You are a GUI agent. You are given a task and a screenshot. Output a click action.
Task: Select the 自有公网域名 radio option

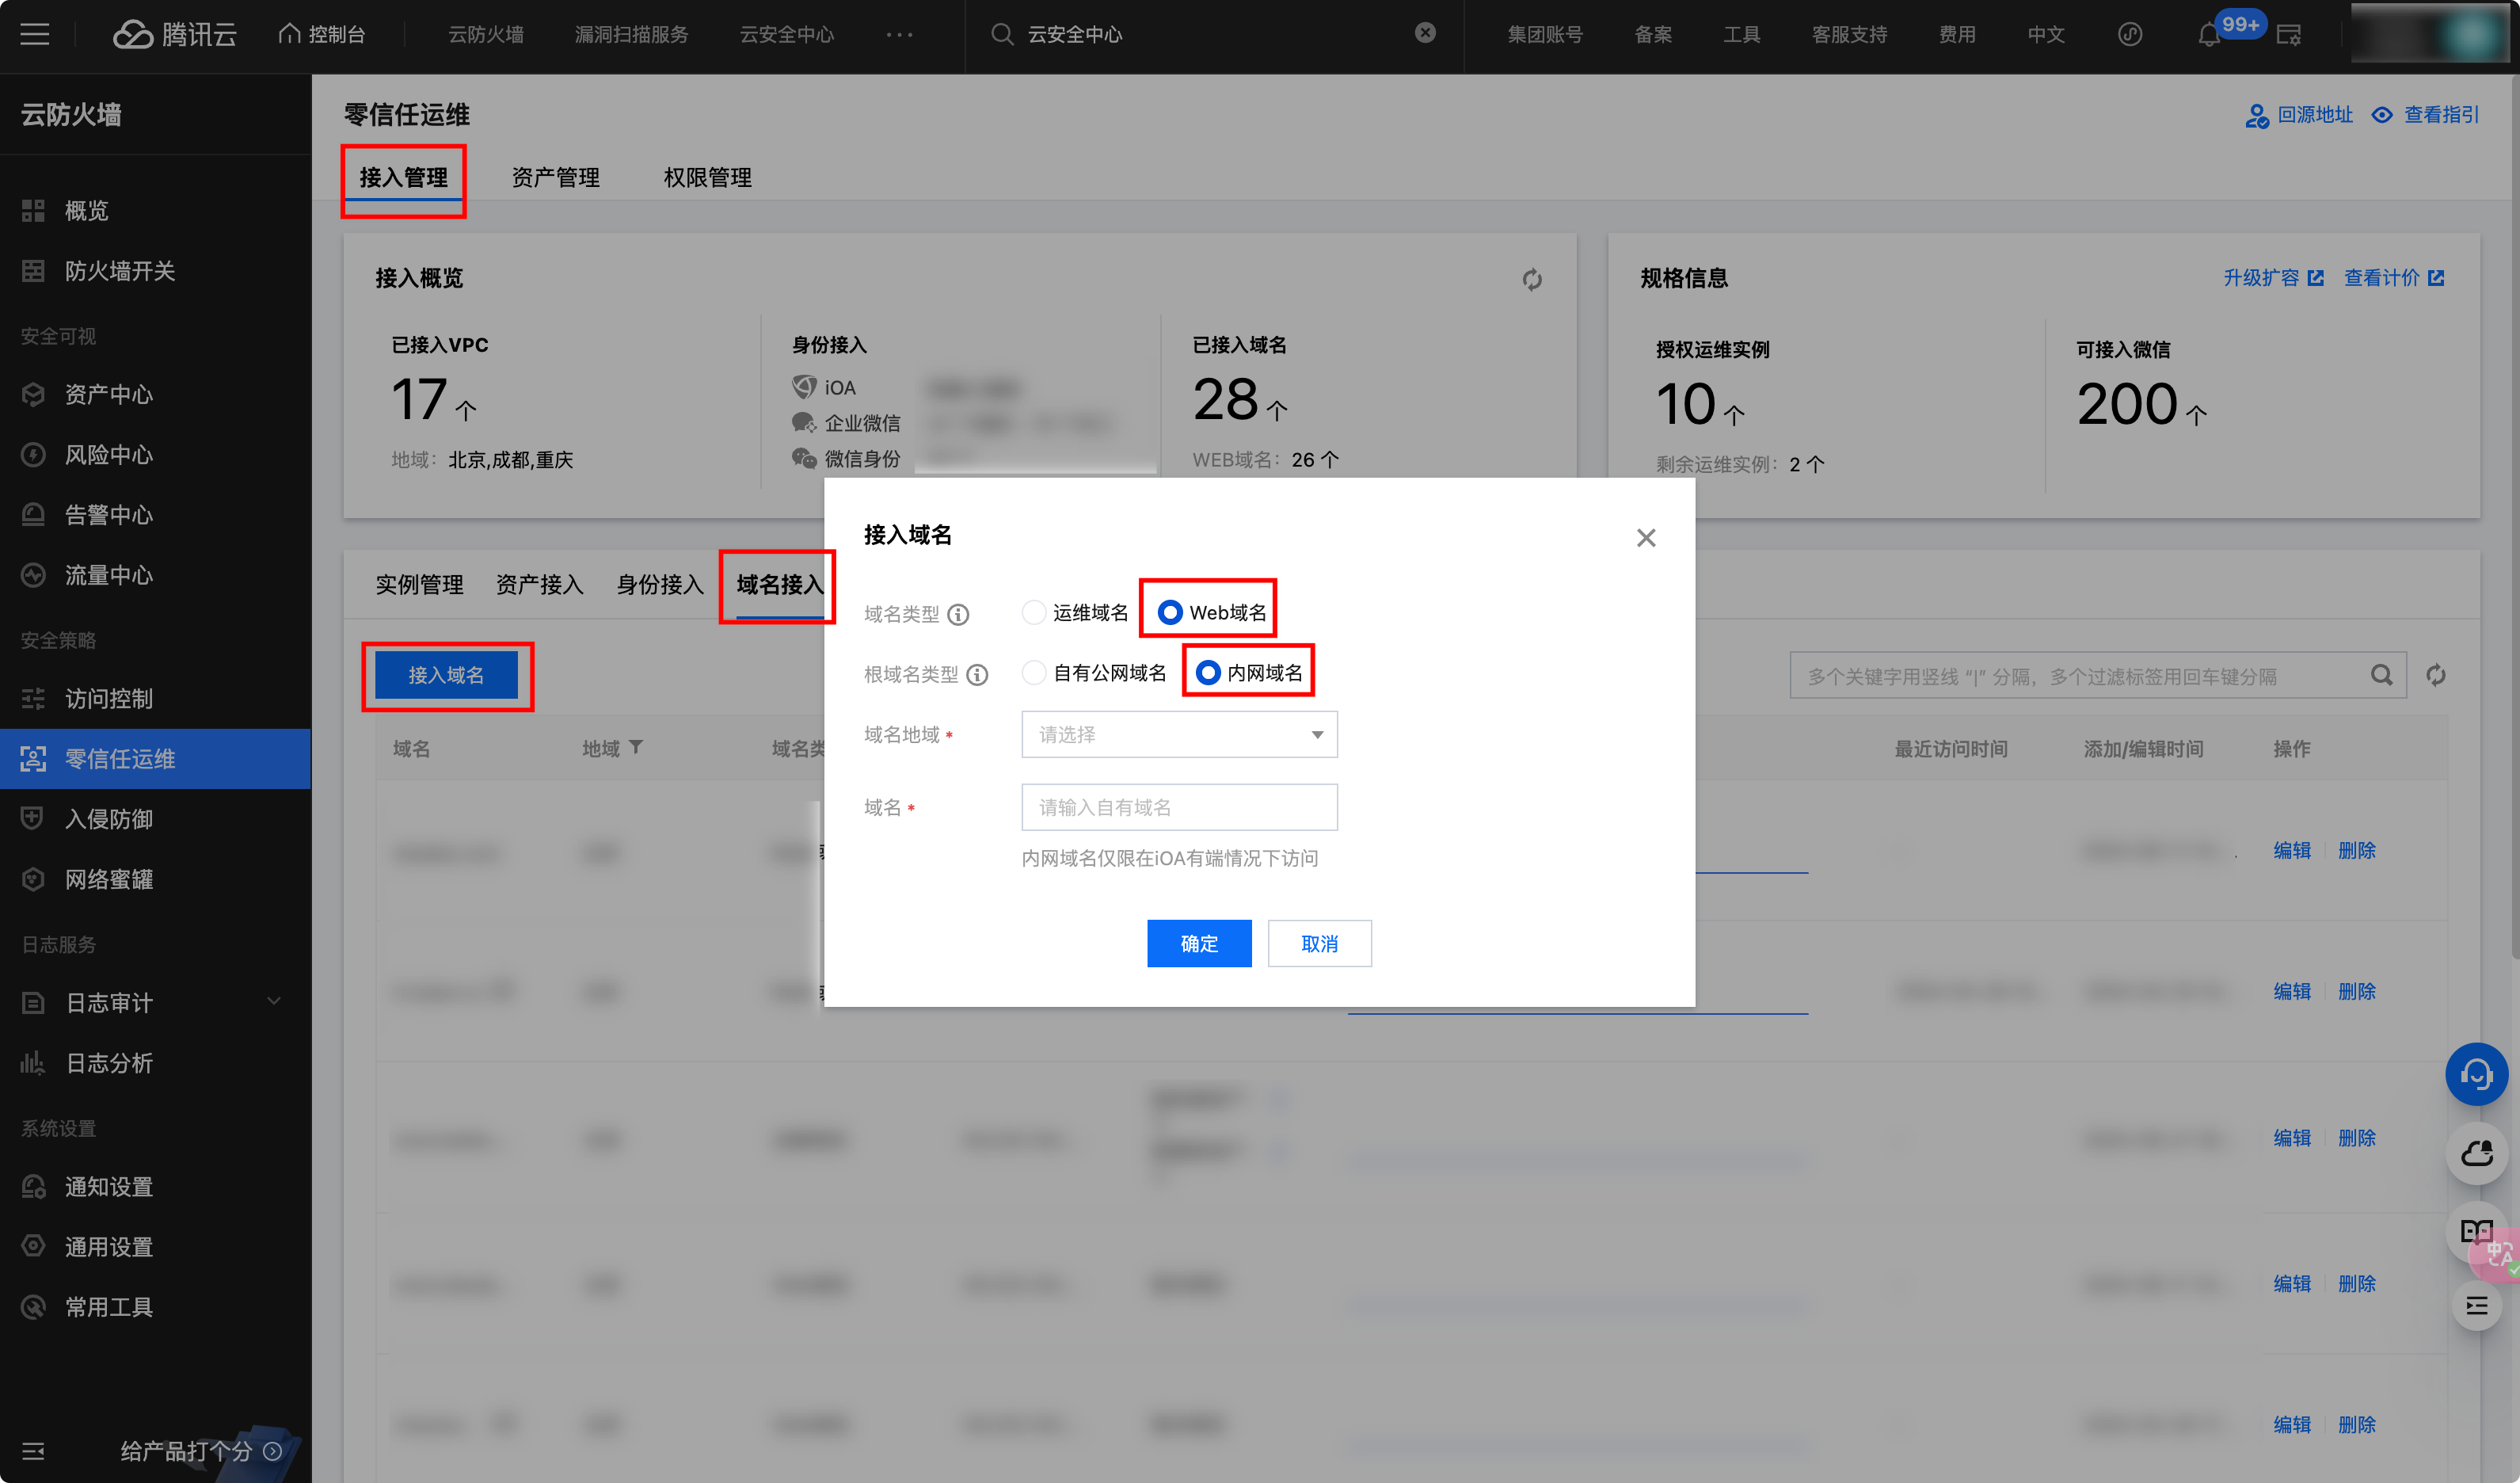1034,673
